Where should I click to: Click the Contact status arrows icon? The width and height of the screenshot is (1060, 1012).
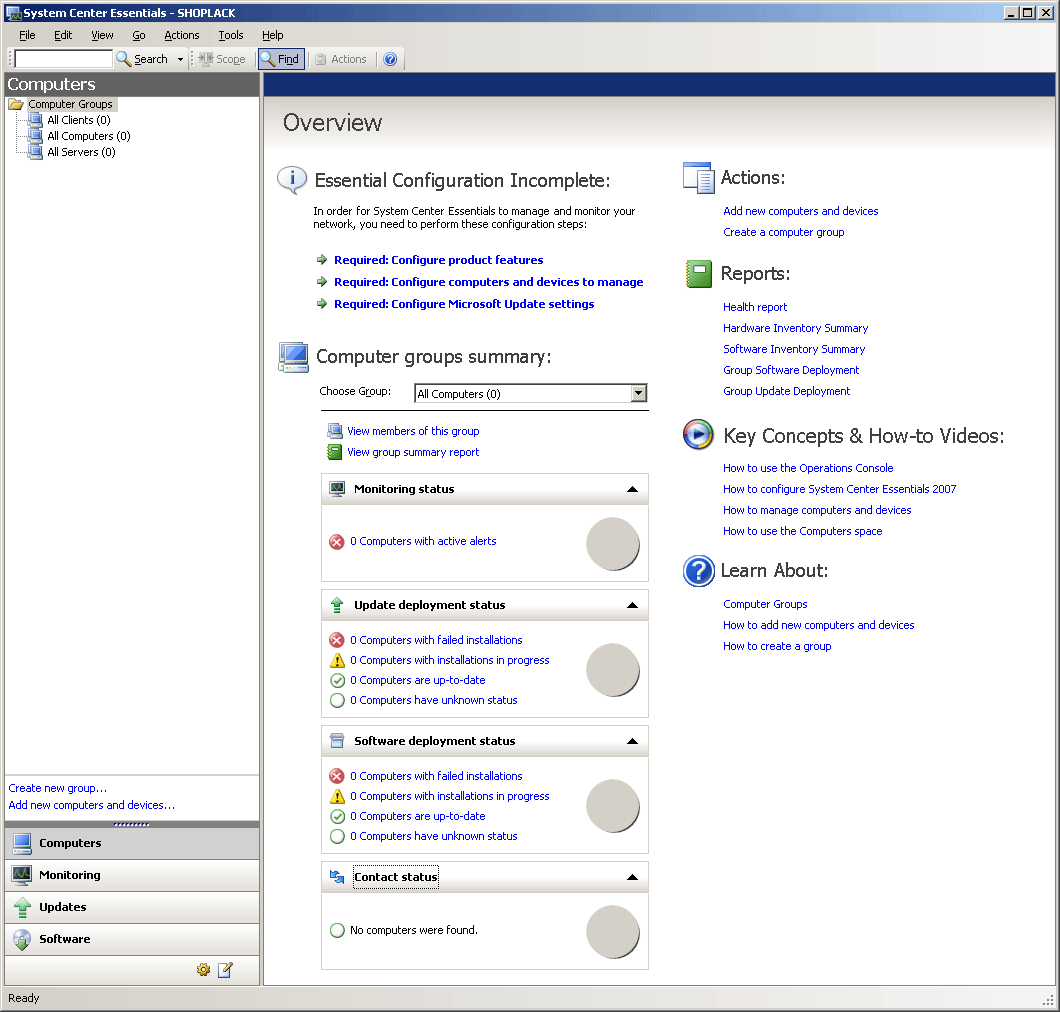337,877
